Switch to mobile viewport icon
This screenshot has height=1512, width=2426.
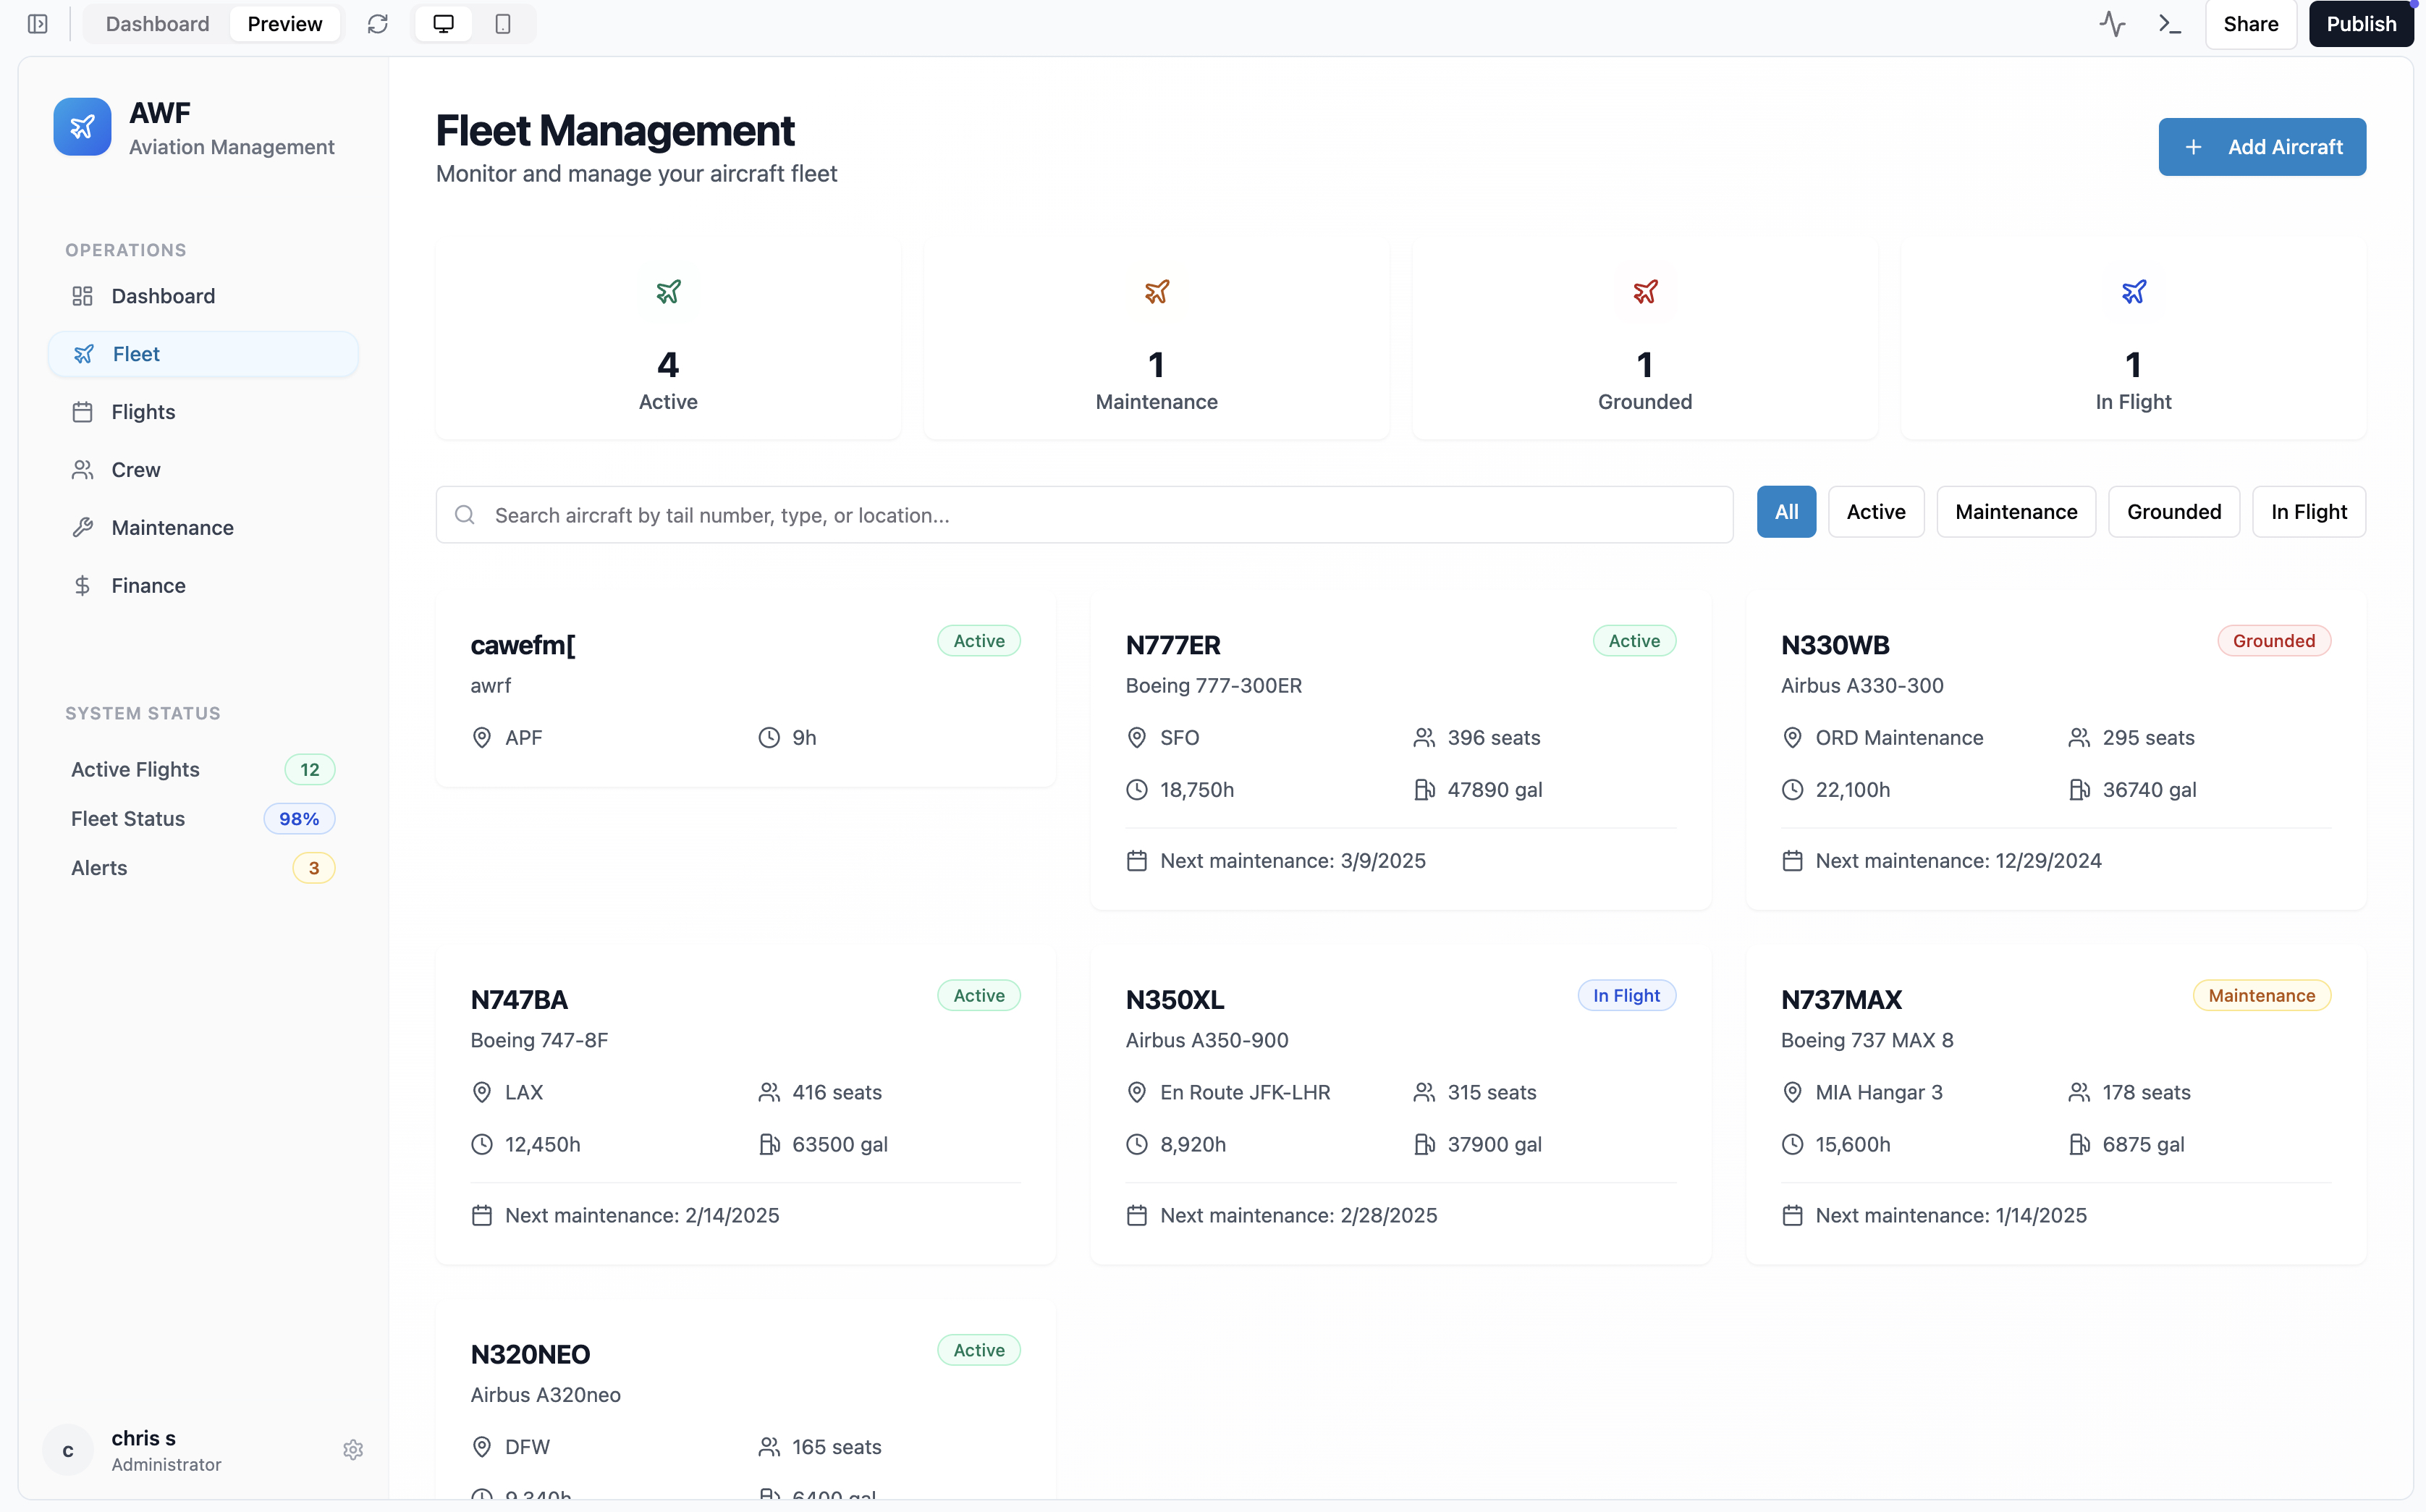coord(503,24)
